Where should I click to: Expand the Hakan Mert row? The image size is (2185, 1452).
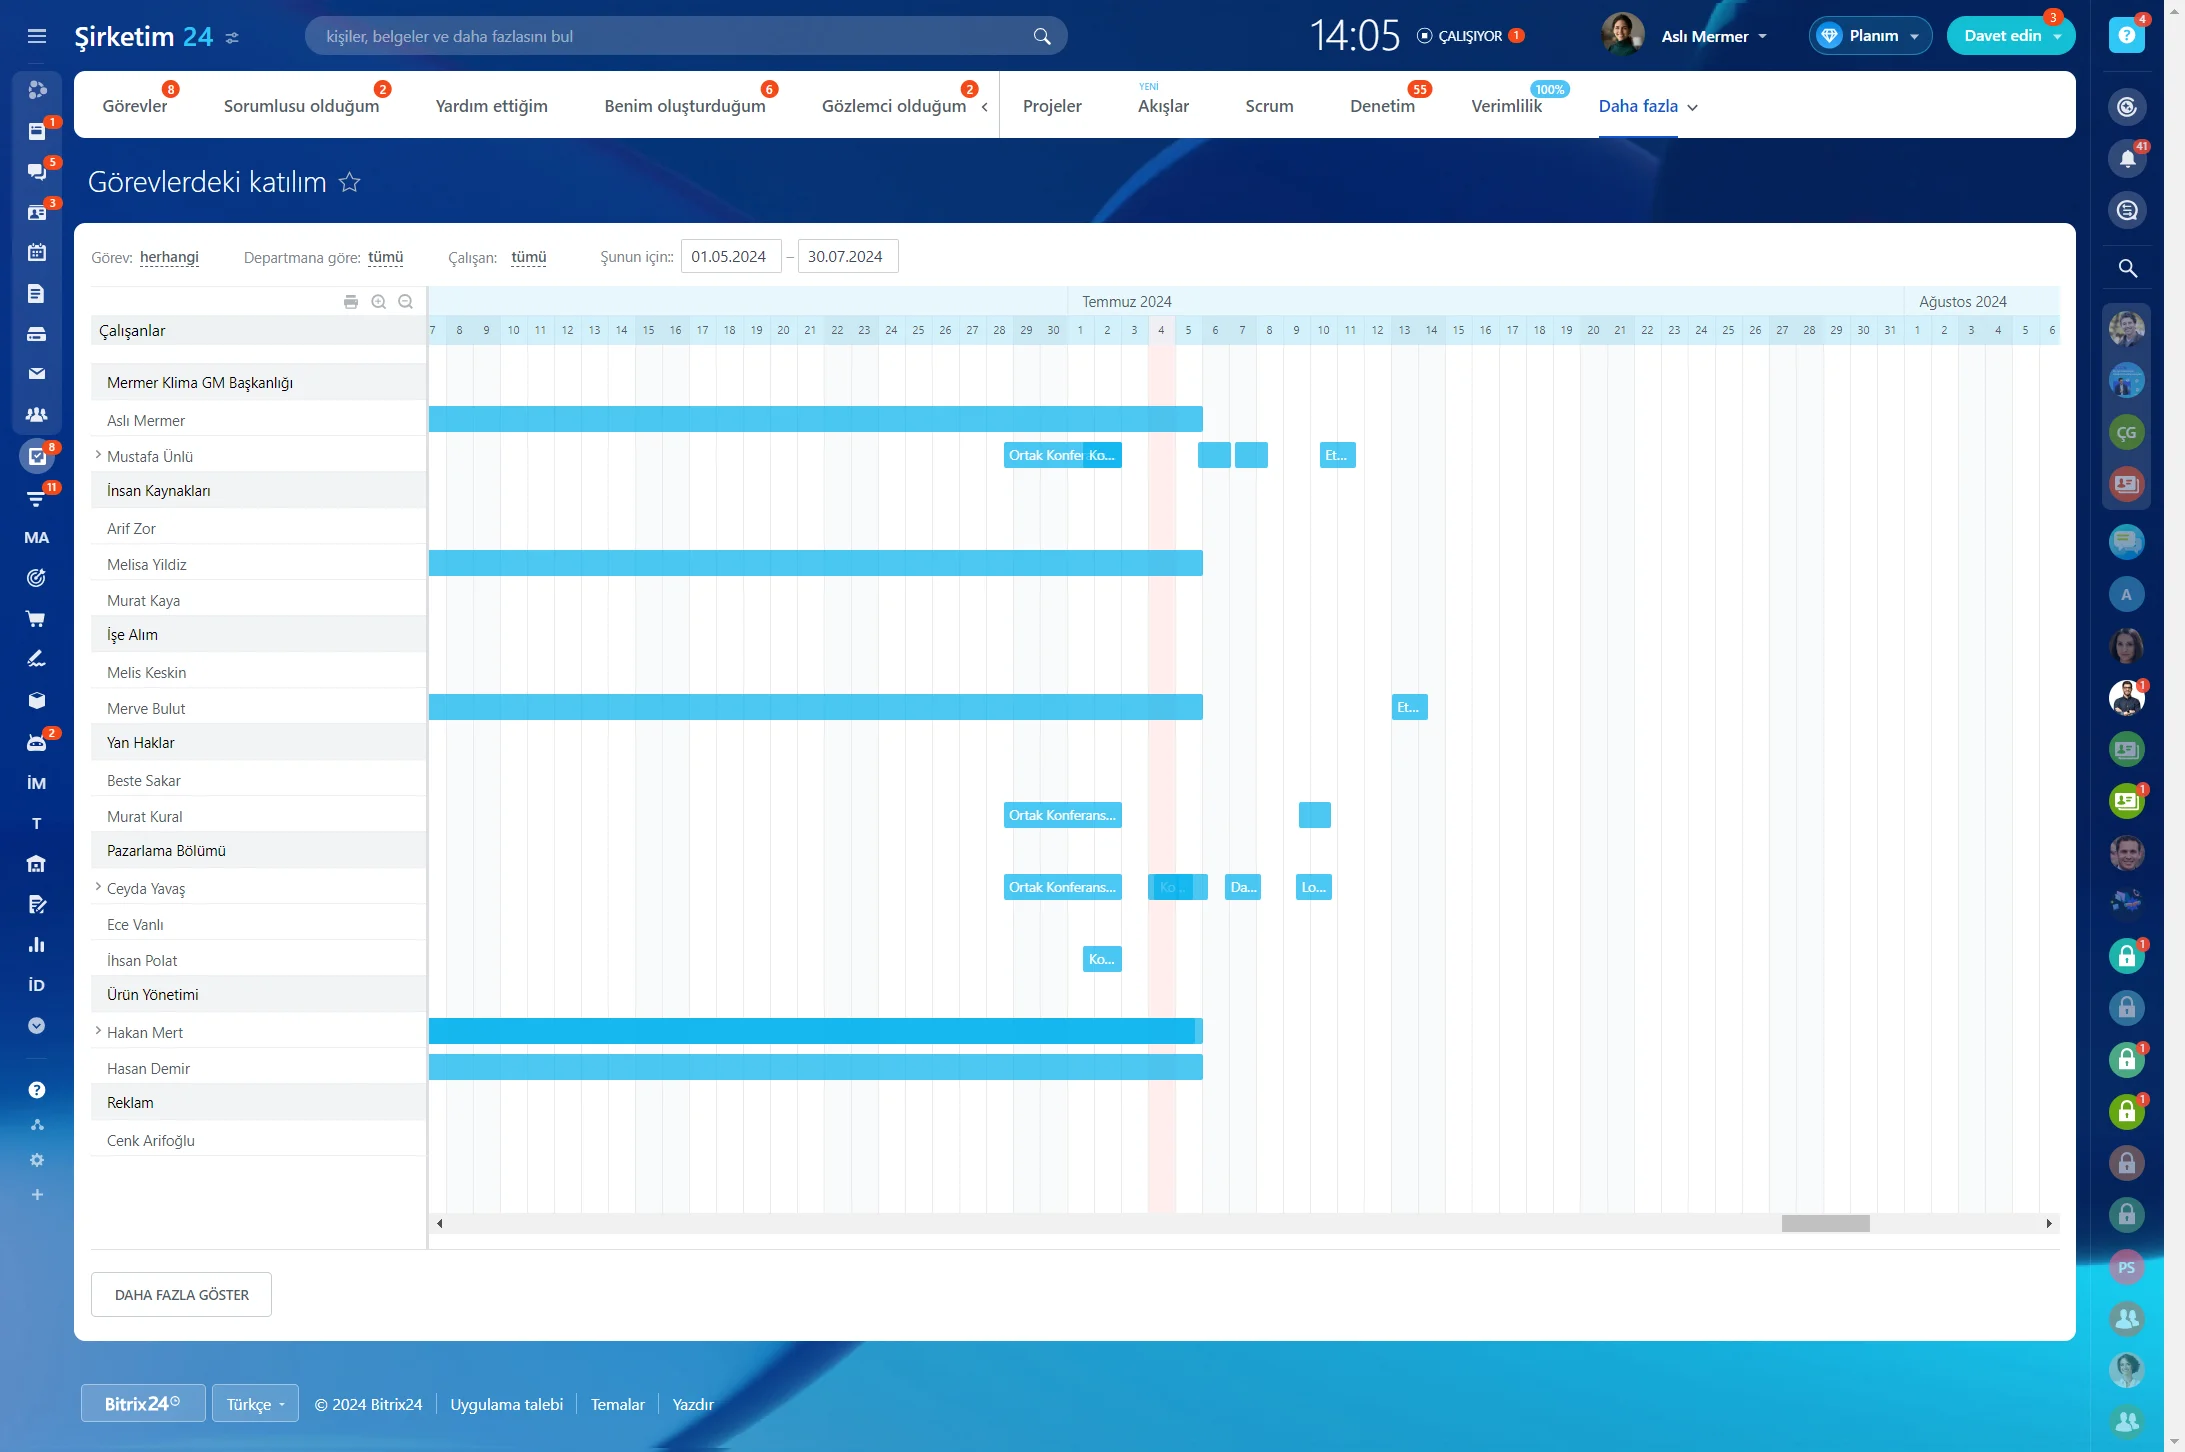click(98, 1031)
